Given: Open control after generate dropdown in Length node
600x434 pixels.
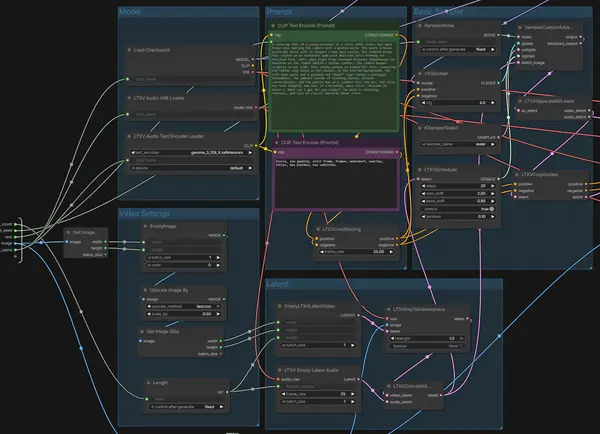Looking at the screenshot, I should pyautogui.click(x=187, y=407).
